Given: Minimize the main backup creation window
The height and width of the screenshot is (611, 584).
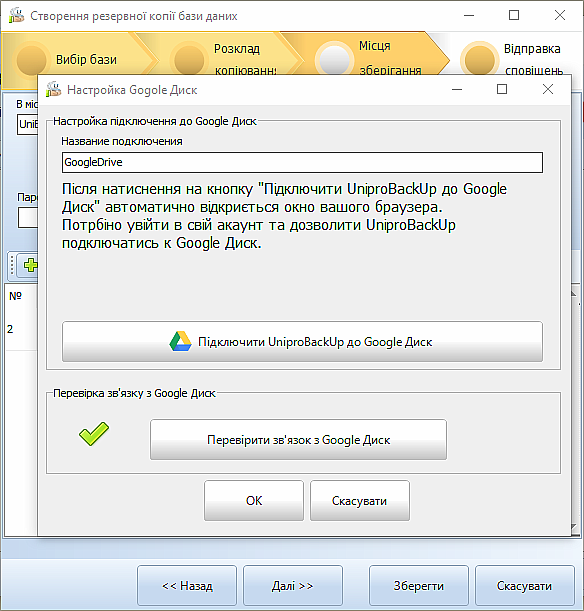Looking at the screenshot, I should tap(469, 15).
